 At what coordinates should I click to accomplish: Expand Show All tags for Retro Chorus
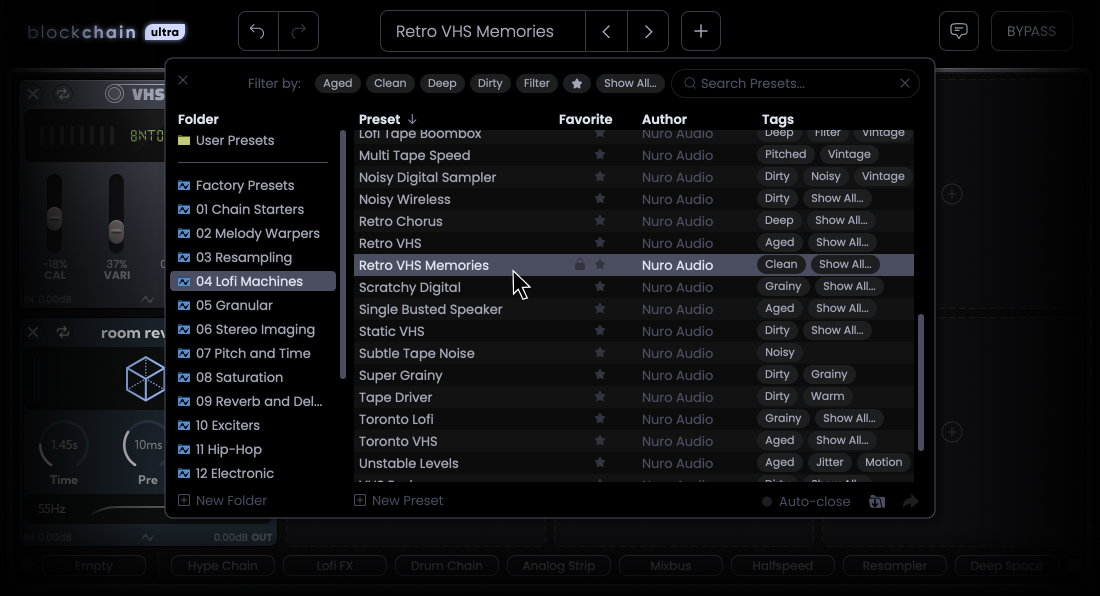(841, 220)
